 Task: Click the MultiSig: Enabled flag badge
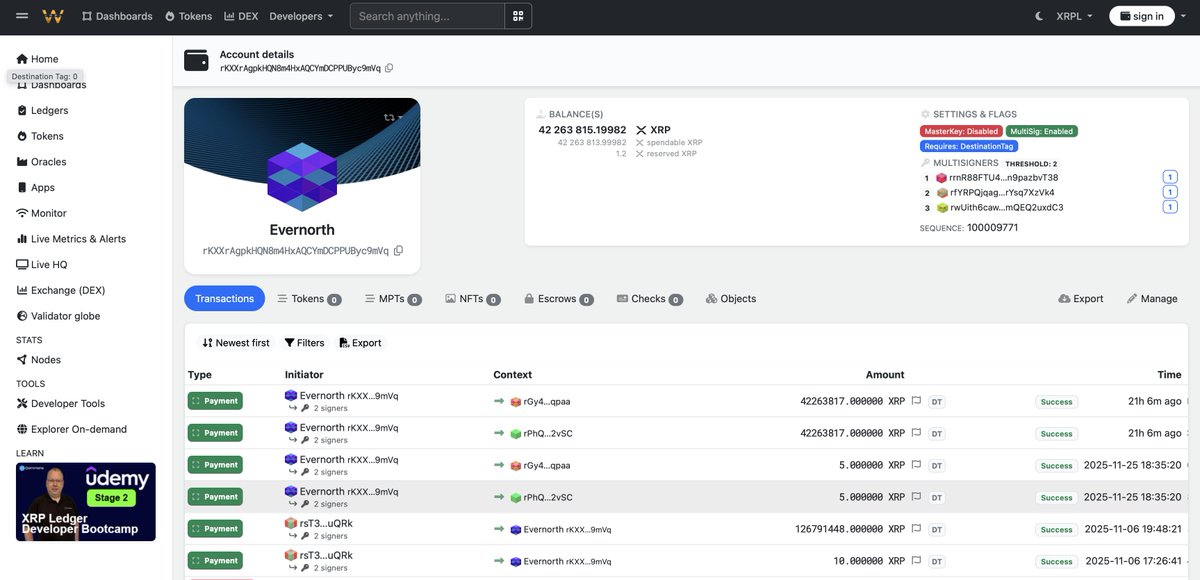[x=1041, y=131]
